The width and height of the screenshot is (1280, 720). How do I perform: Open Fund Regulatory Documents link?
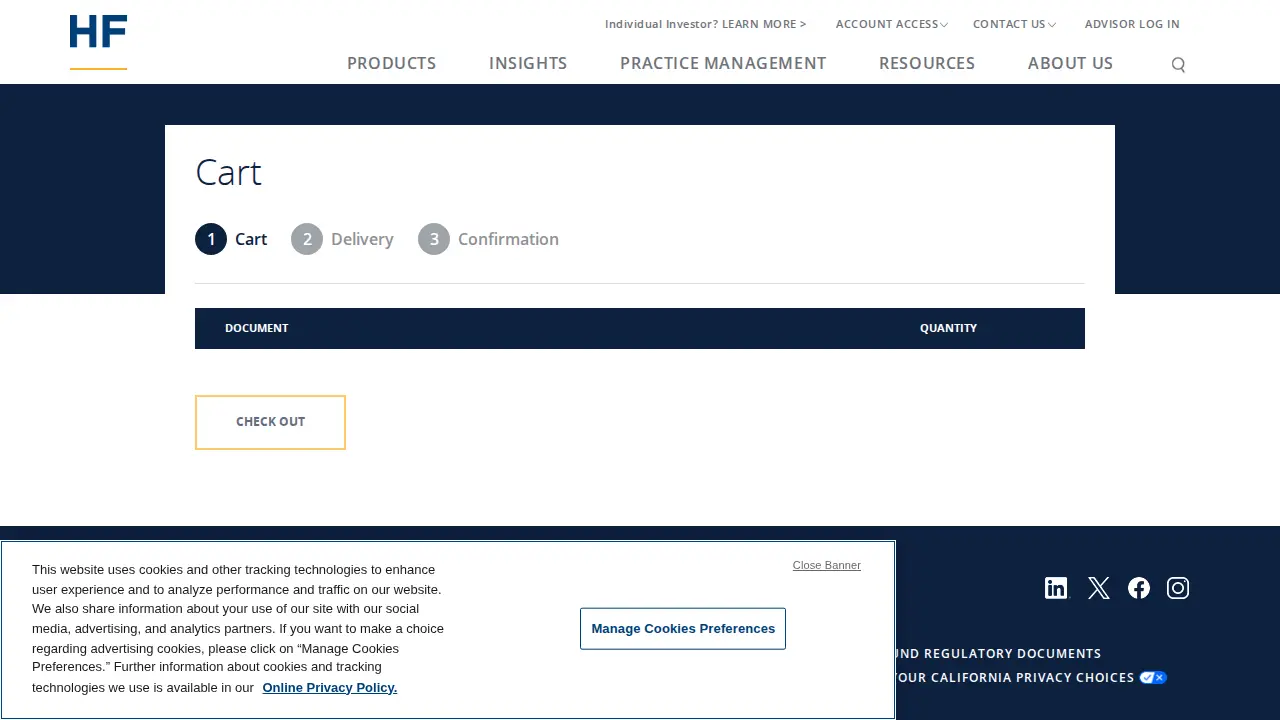(997, 653)
